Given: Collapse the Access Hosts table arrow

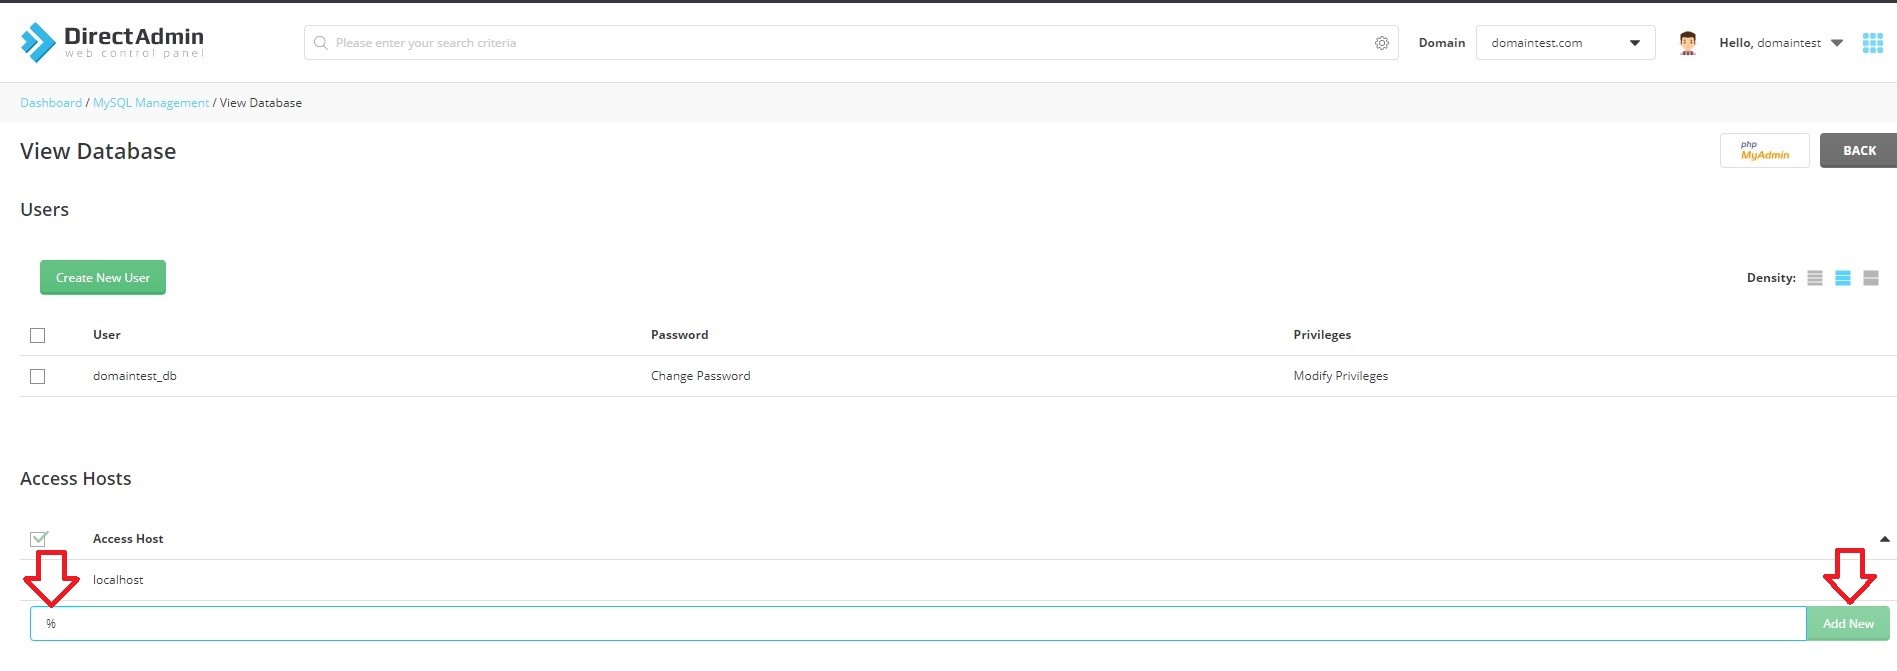Looking at the screenshot, I should click(x=1884, y=539).
